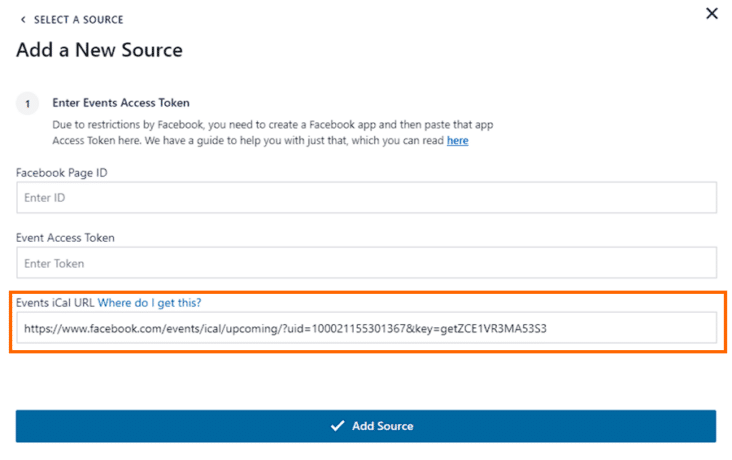Viewport: 732px width, 460px height.
Task: Focus the Facebook Page ID input field
Action: 366,198
